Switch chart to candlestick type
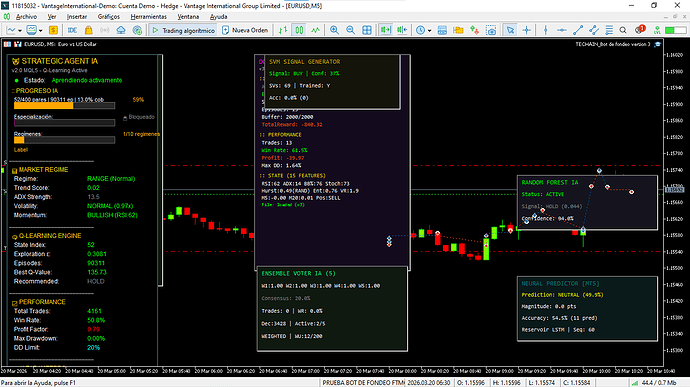 [299, 30]
